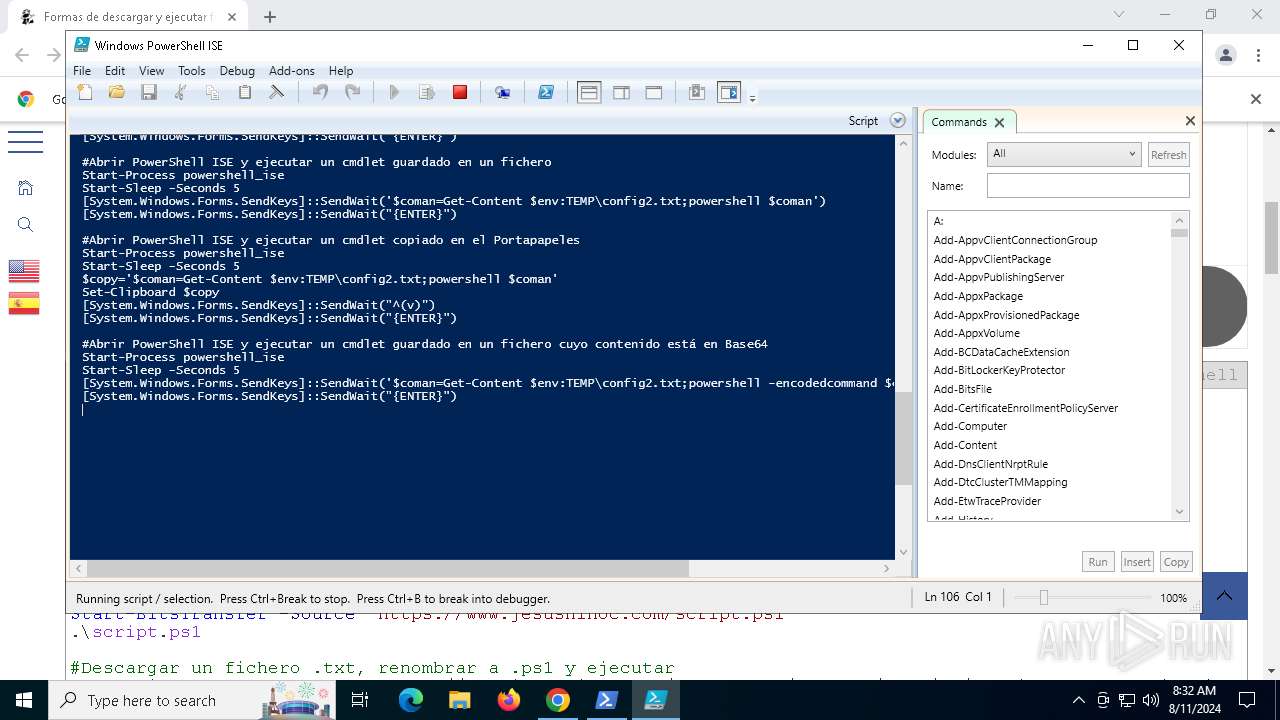Show script pane maximized icon
The image size is (1280, 720).
[653, 92]
